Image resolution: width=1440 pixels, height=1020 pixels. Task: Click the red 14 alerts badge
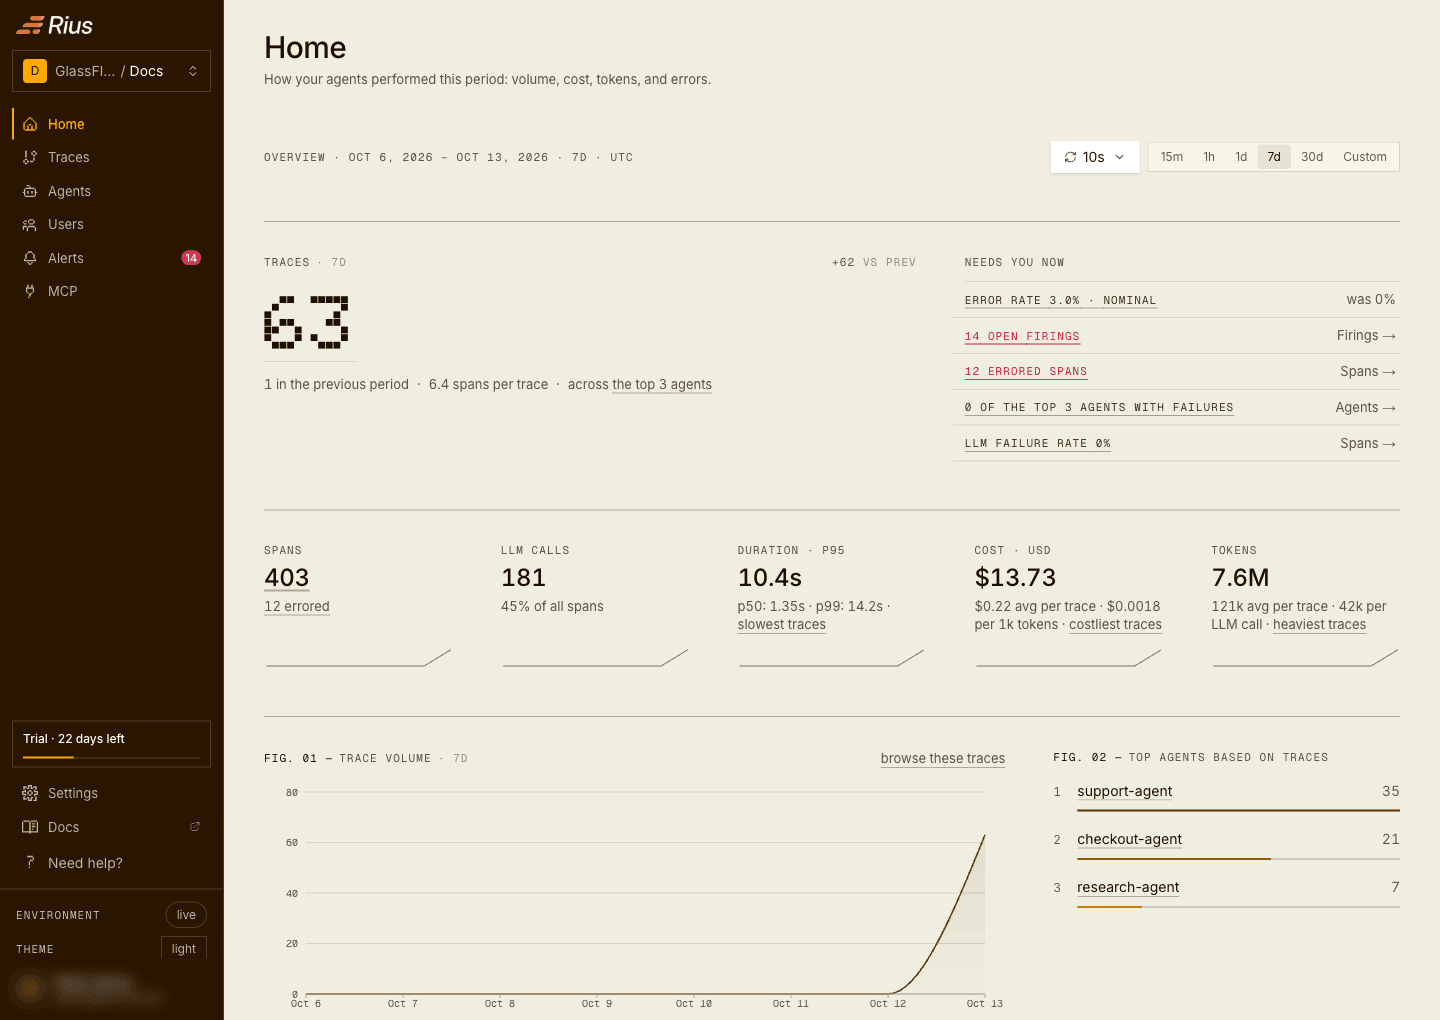pyautogui.click(x=191, y=258)
